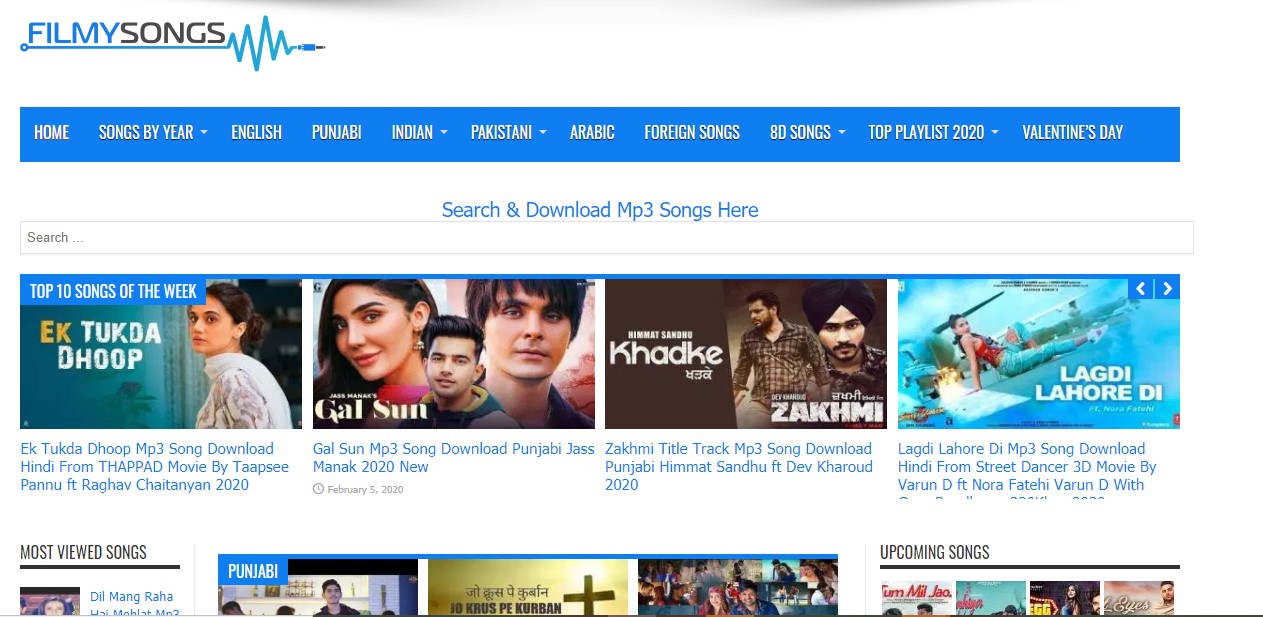
Task: Open Ek Tukda Dhoop Mp3 Song Download link
Action: click(x=155, y=467)
